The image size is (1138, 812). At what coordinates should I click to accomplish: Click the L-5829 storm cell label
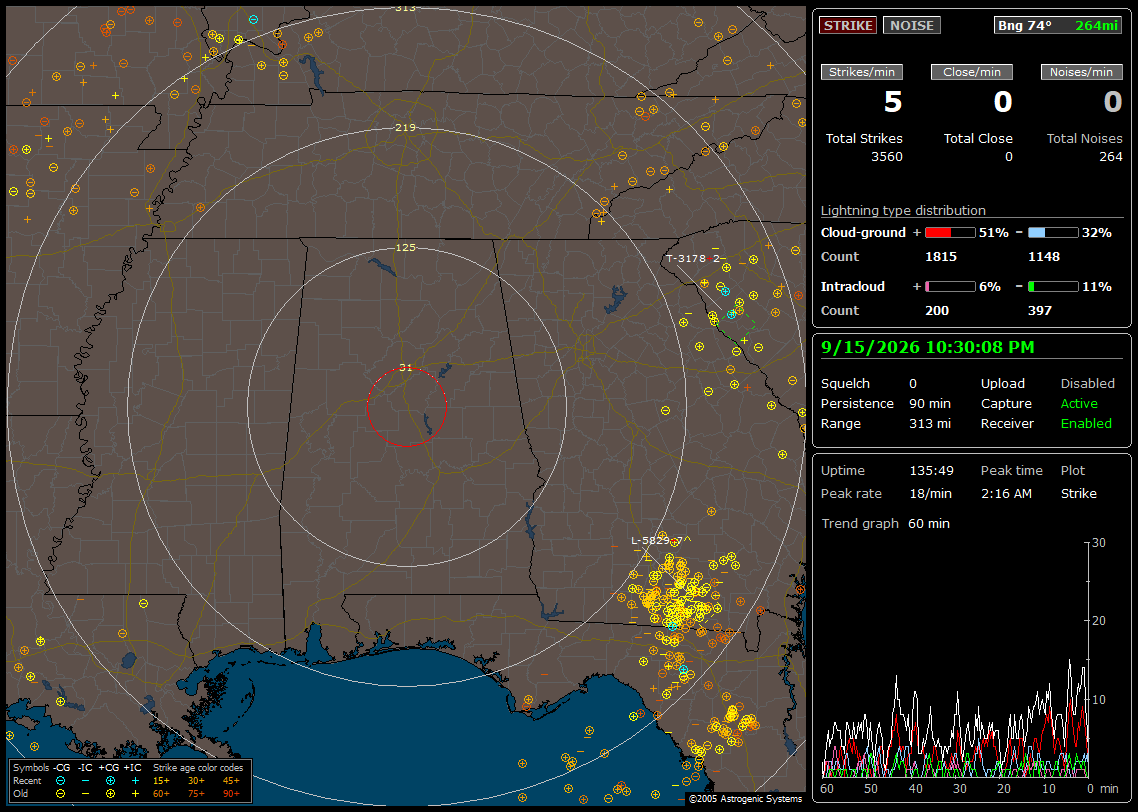click(660, 540)
